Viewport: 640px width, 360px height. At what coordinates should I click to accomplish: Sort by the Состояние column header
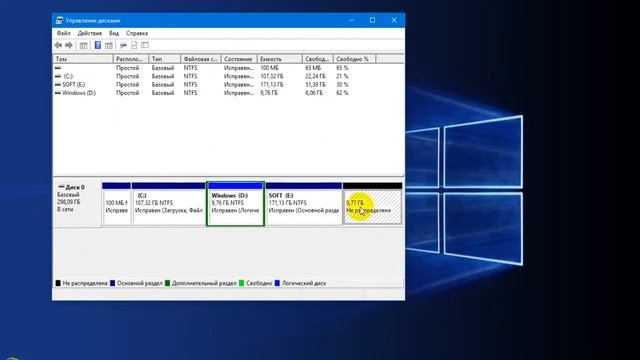[x=239, y=59]
